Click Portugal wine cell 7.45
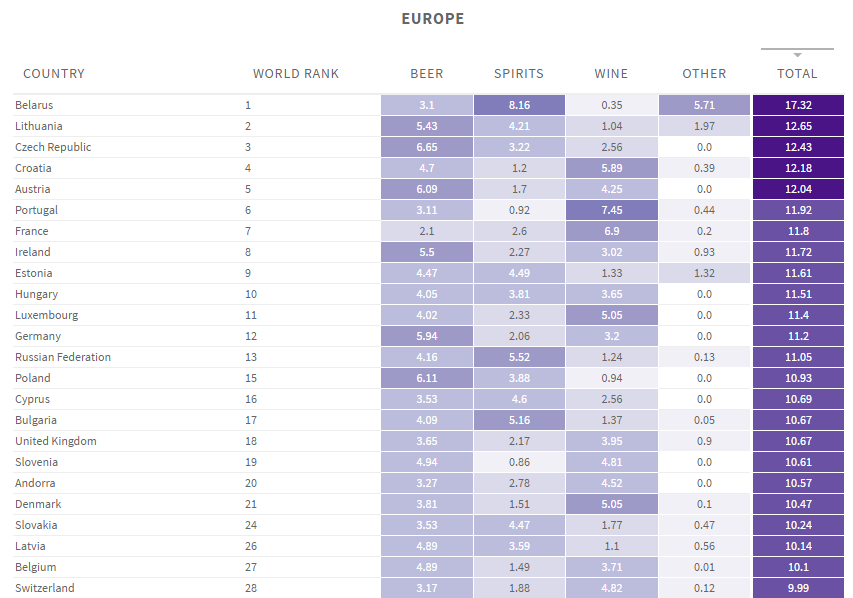 point(612,210)
